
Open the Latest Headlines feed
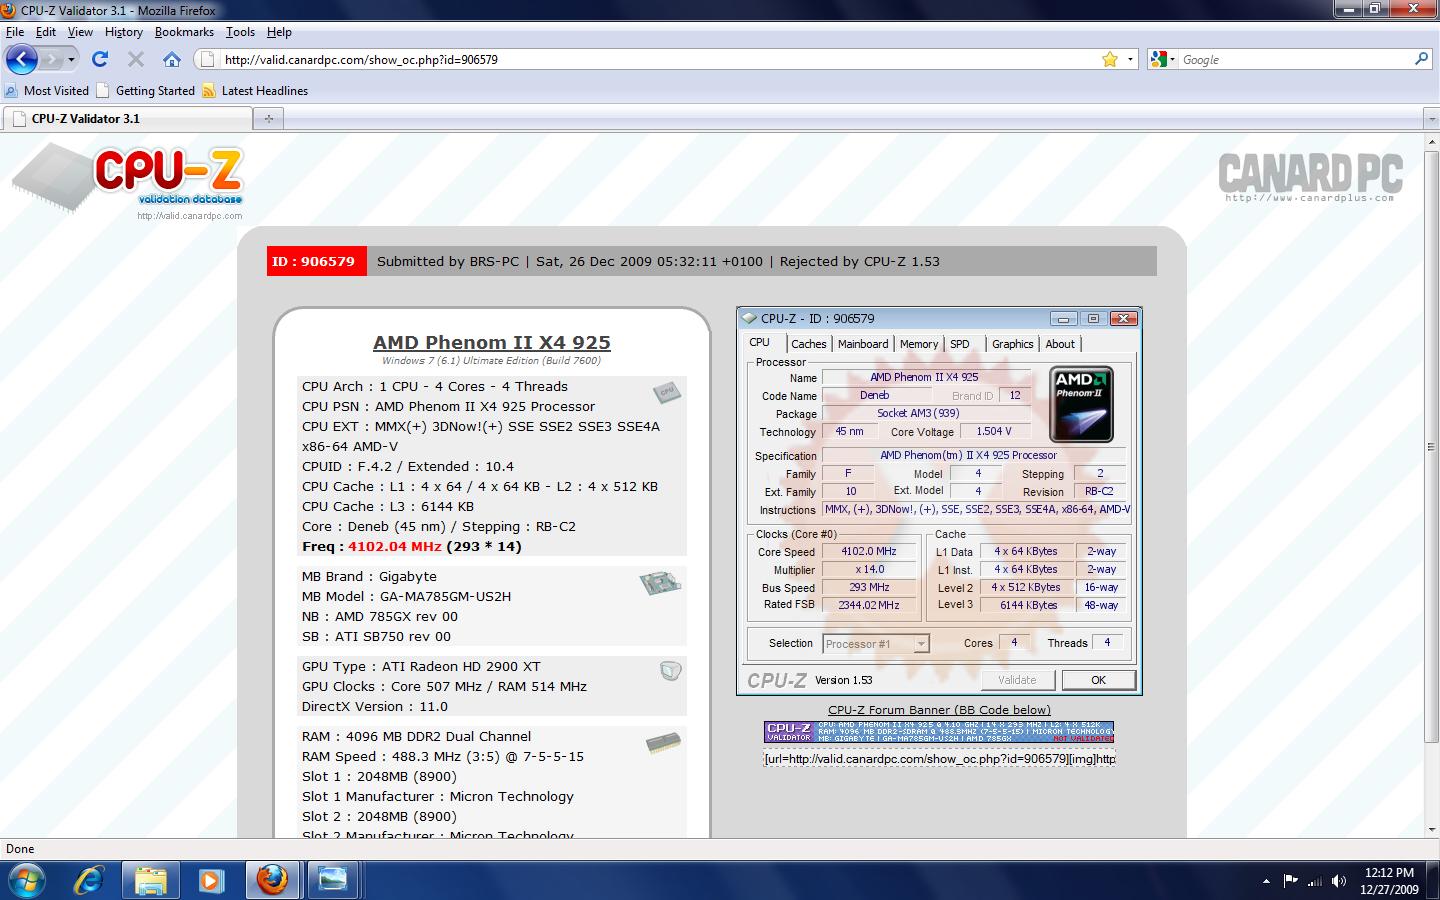[x=255, y=90]
